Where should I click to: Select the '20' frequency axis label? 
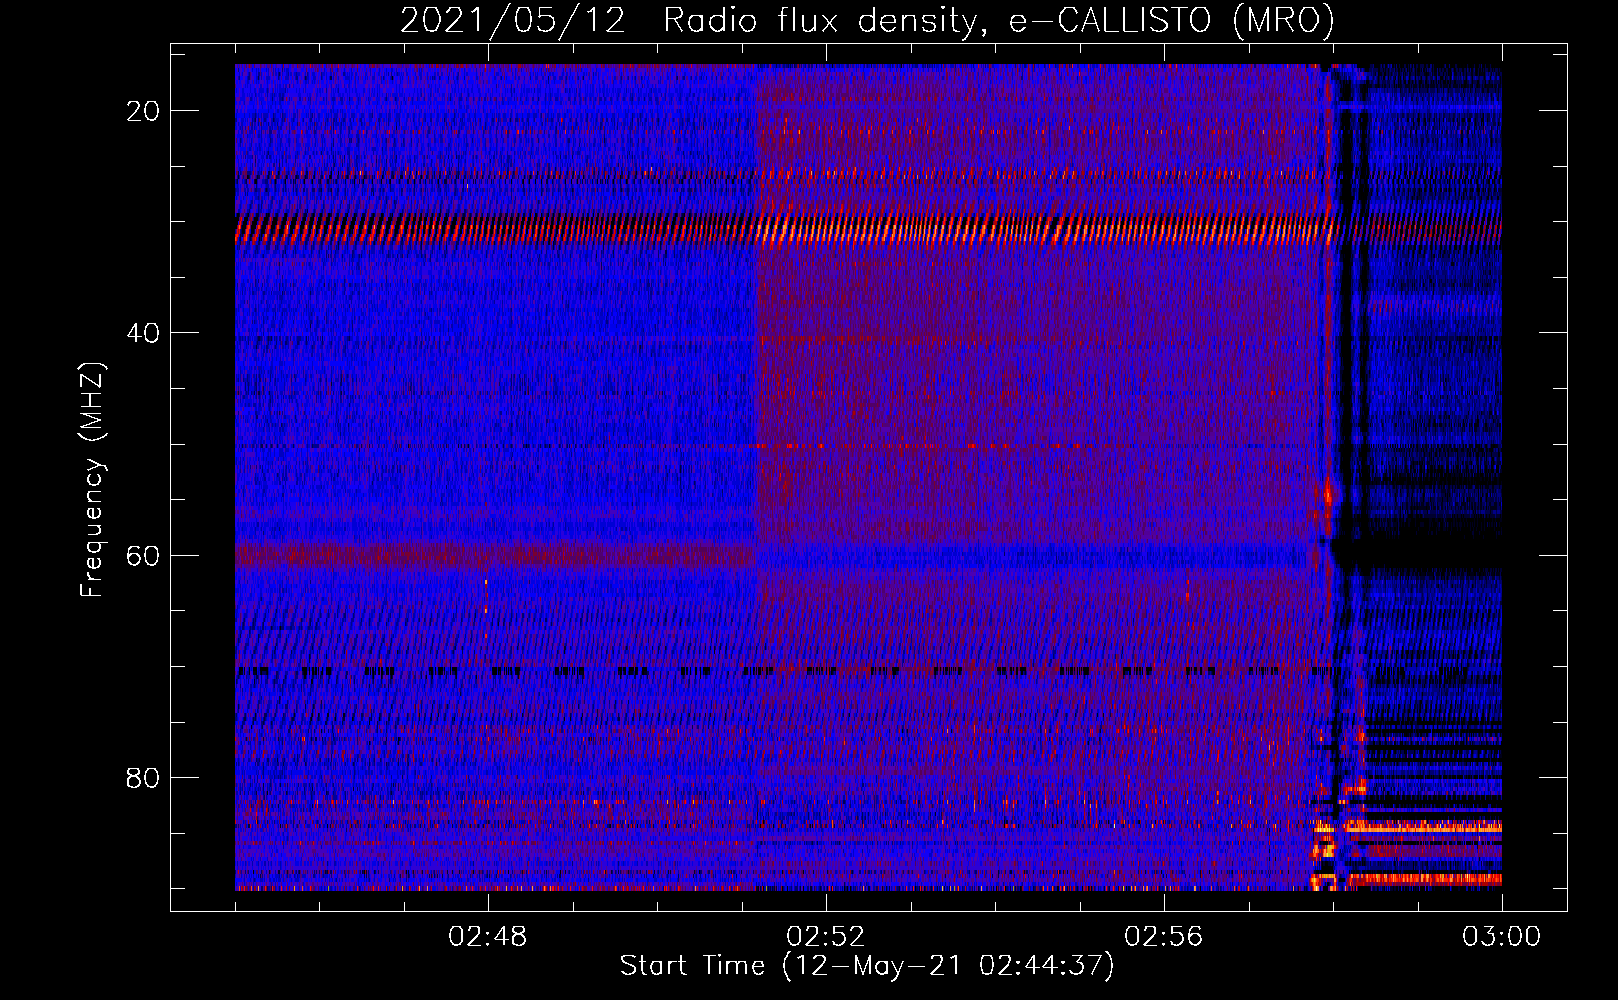(x=143, y=111)
